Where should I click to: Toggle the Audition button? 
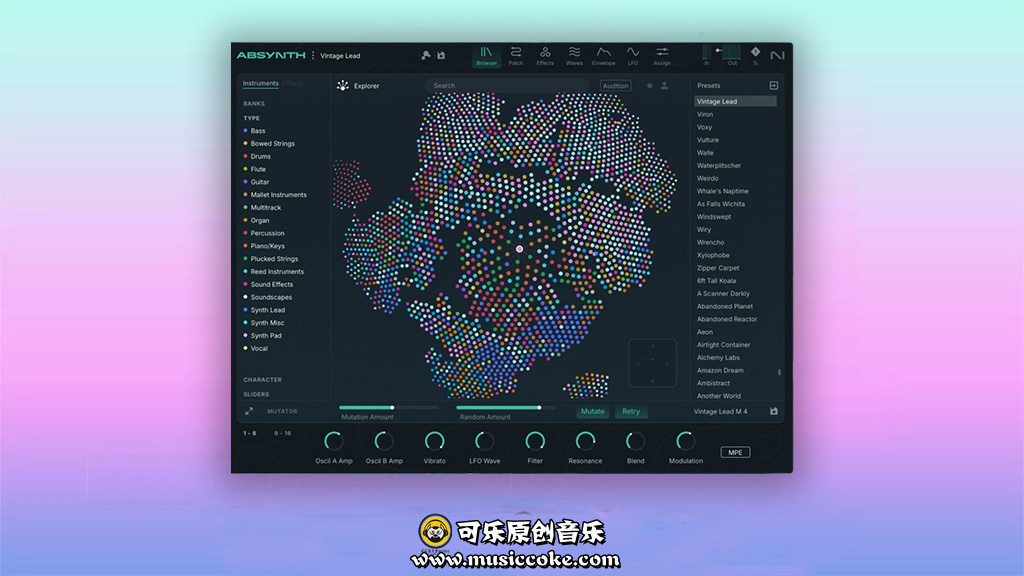(x=615, y=86)
